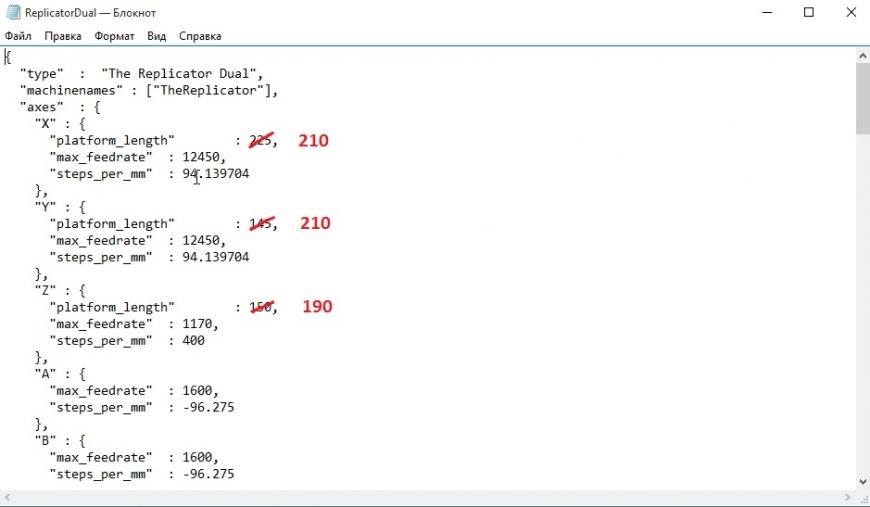The width and height of the screenshot is (870, 507).
Task: Click X max_feedrate value 12450
Action: (201, 157)
